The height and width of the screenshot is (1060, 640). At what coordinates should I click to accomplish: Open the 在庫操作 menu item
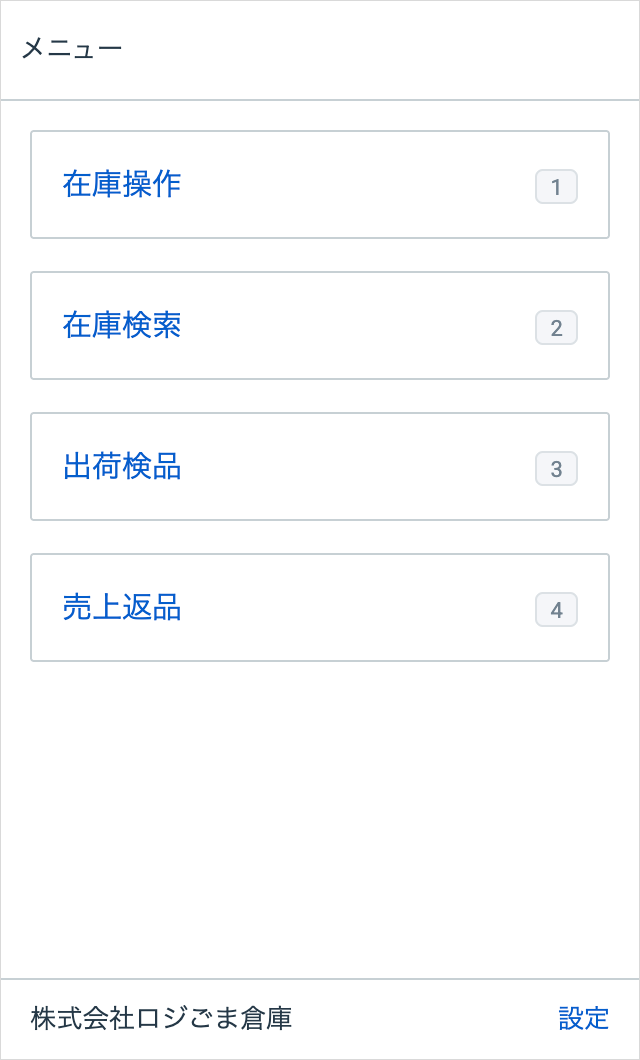pos(320,185)
